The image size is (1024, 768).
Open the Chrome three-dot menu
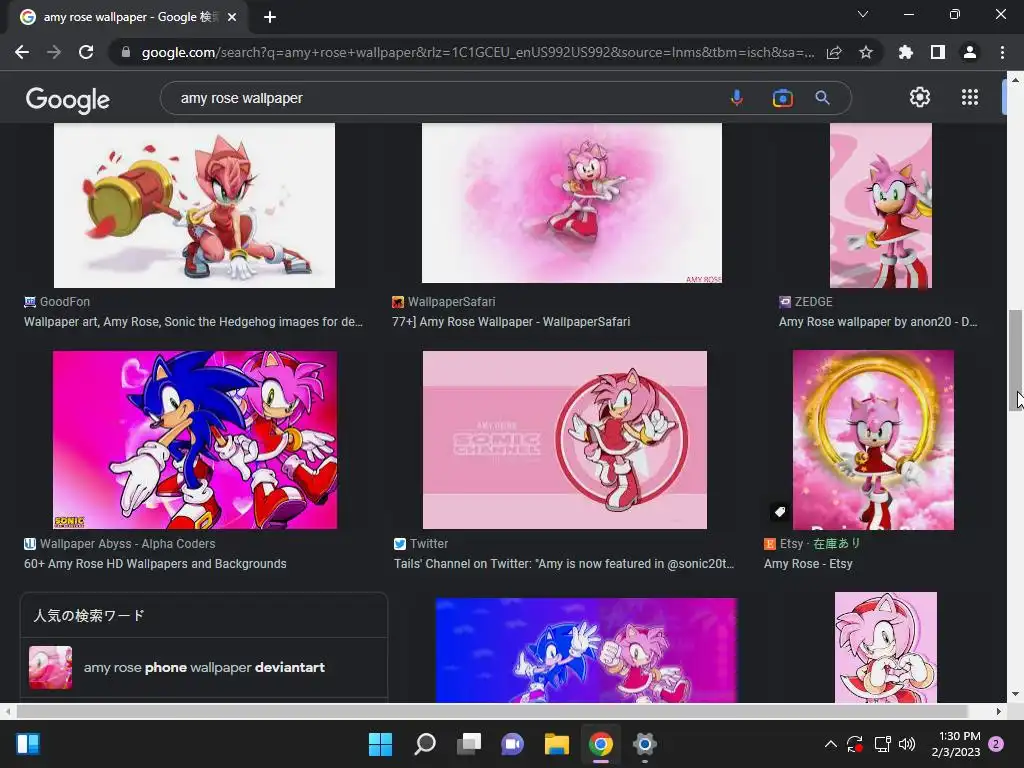(1002, 52)
